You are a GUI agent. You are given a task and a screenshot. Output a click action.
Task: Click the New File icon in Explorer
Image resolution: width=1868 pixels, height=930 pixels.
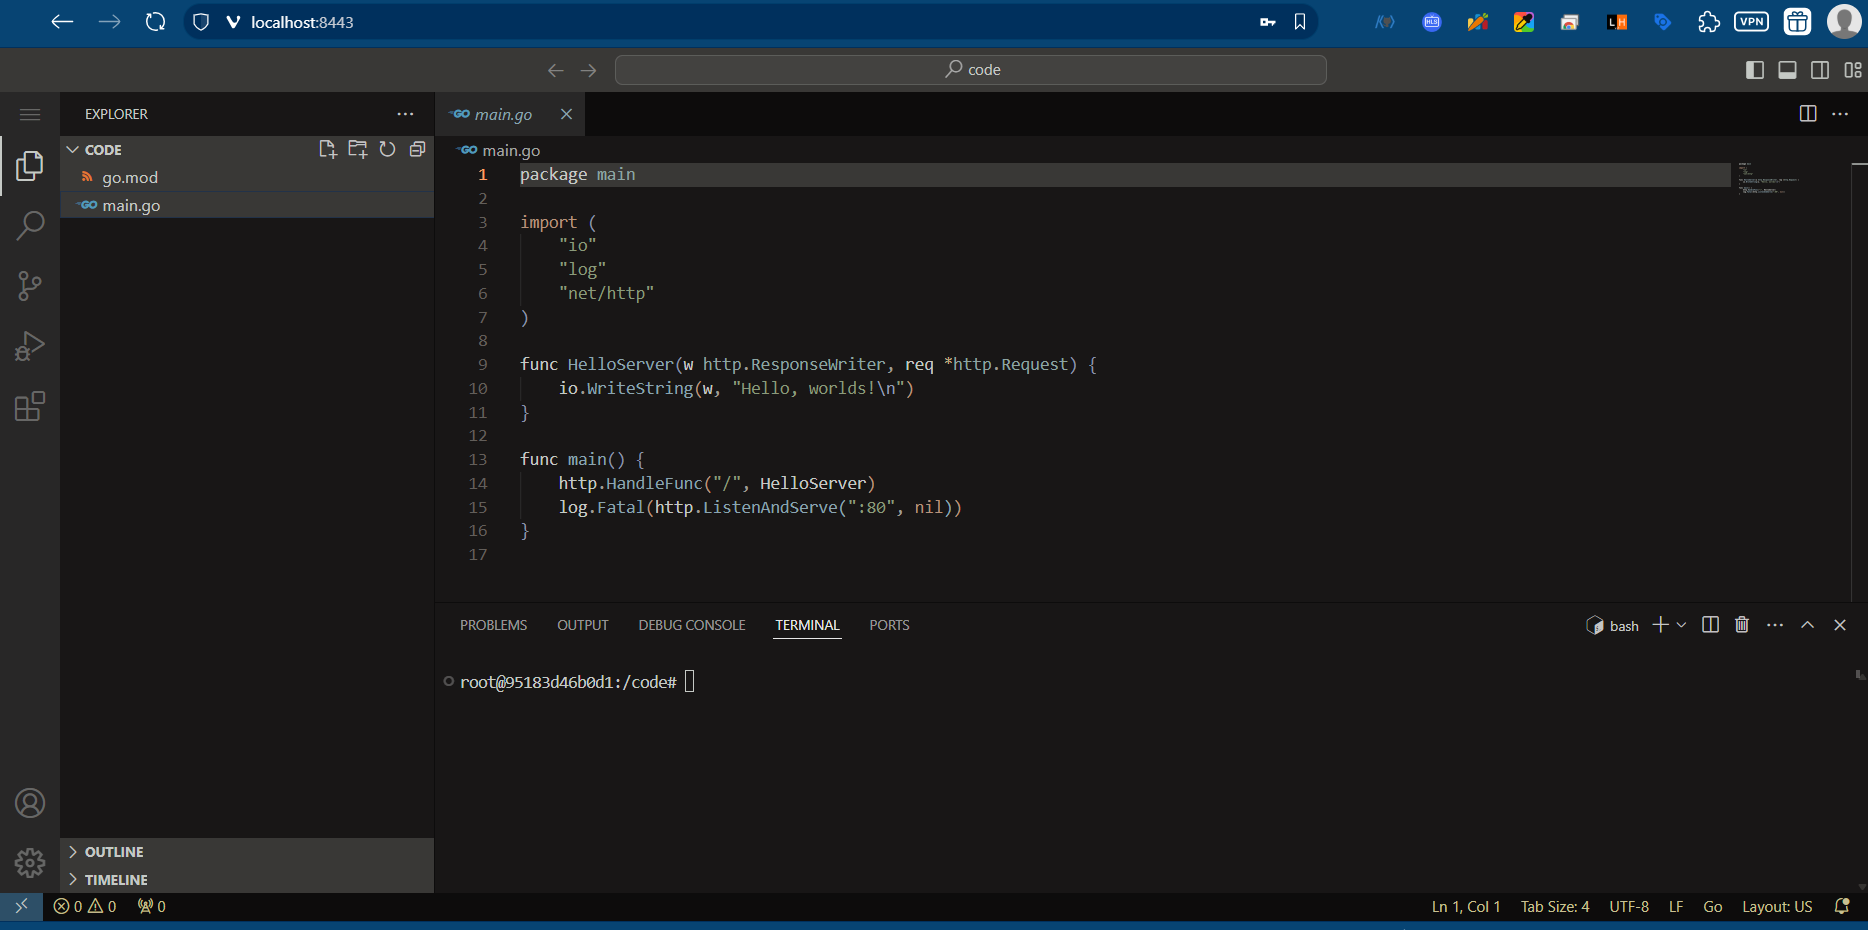[x=327, y=149]
